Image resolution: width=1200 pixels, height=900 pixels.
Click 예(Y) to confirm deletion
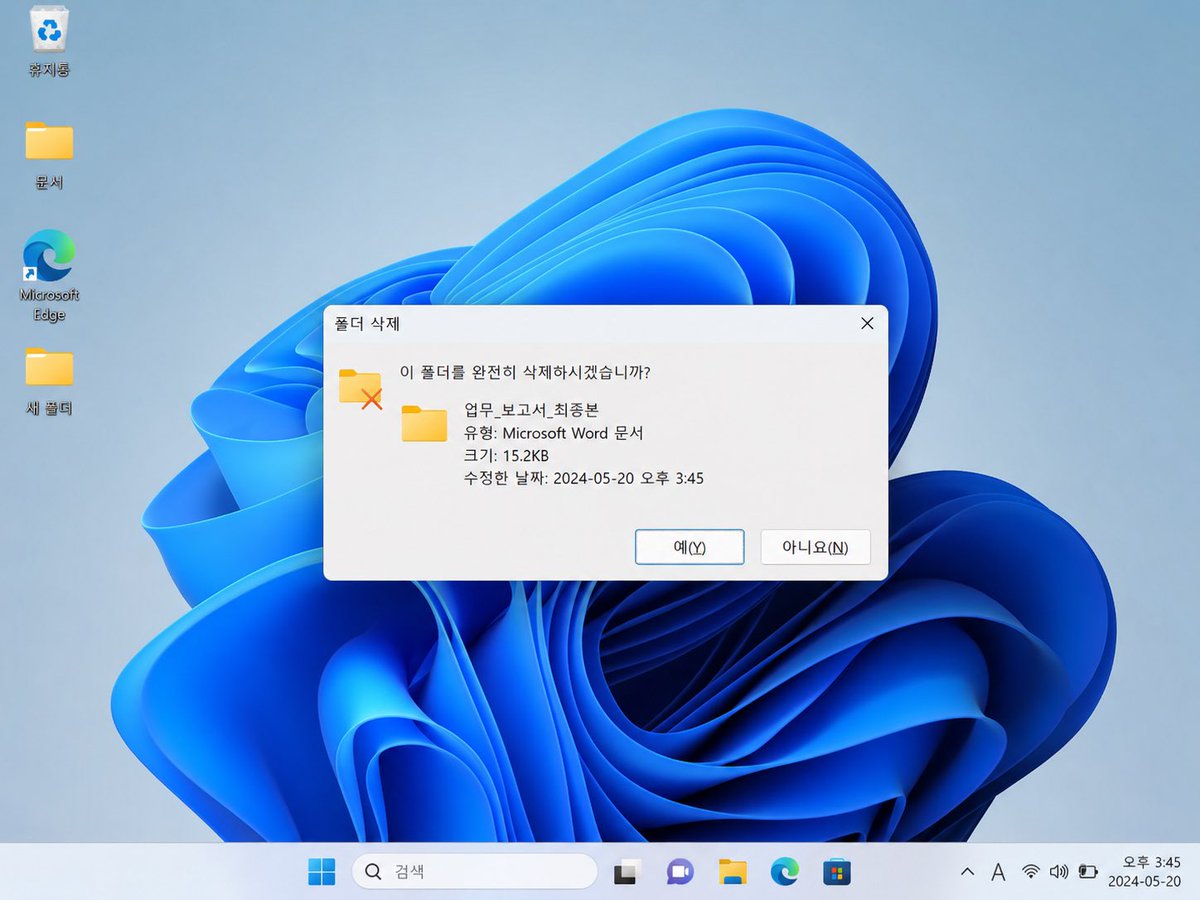[x=689, y=547]
